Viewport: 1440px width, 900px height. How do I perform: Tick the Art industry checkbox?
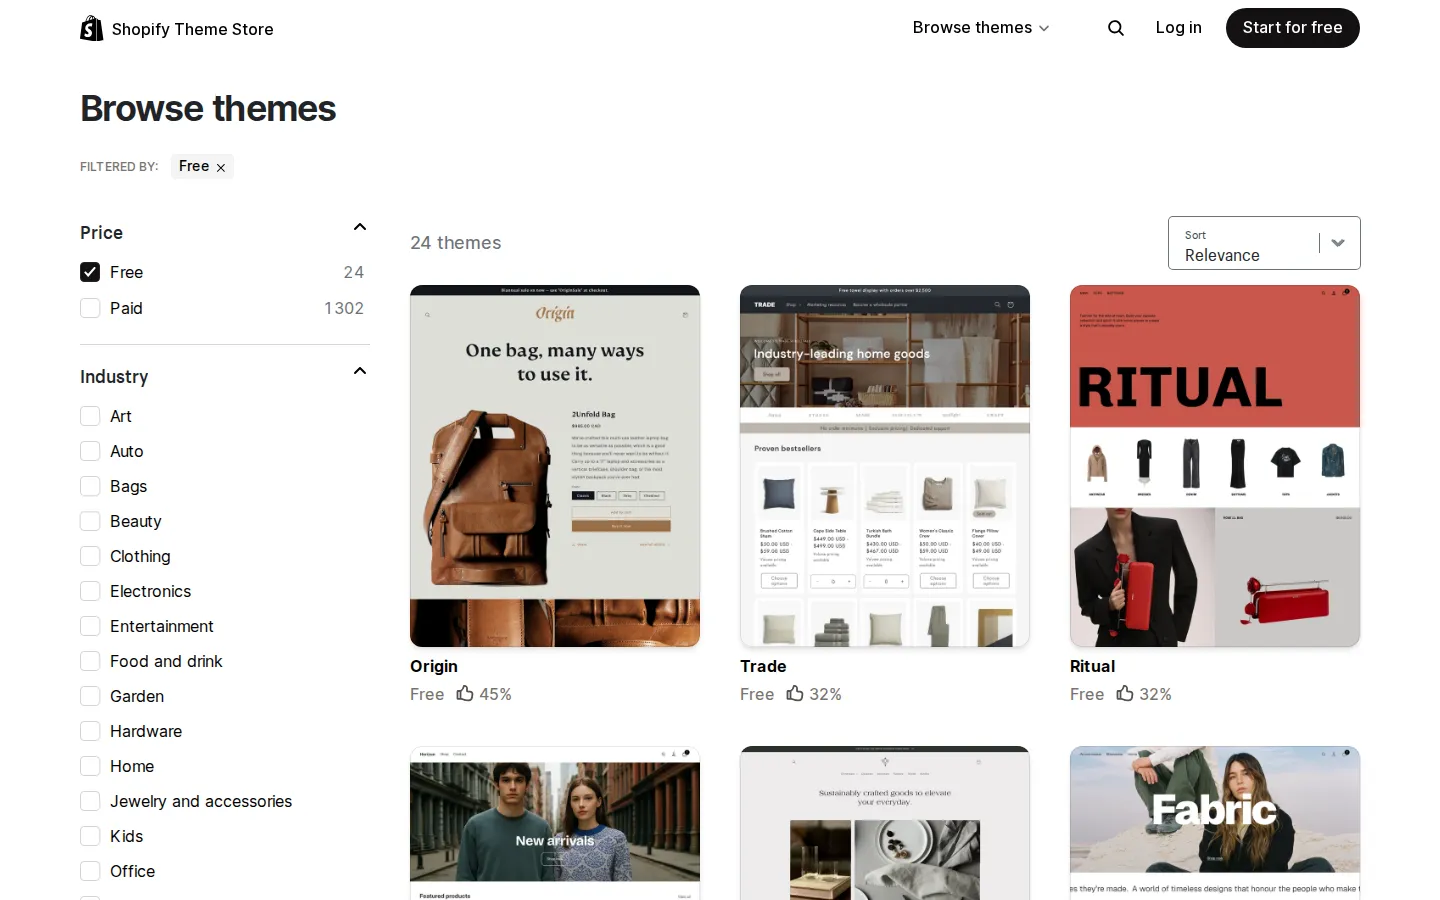point(90,416)
